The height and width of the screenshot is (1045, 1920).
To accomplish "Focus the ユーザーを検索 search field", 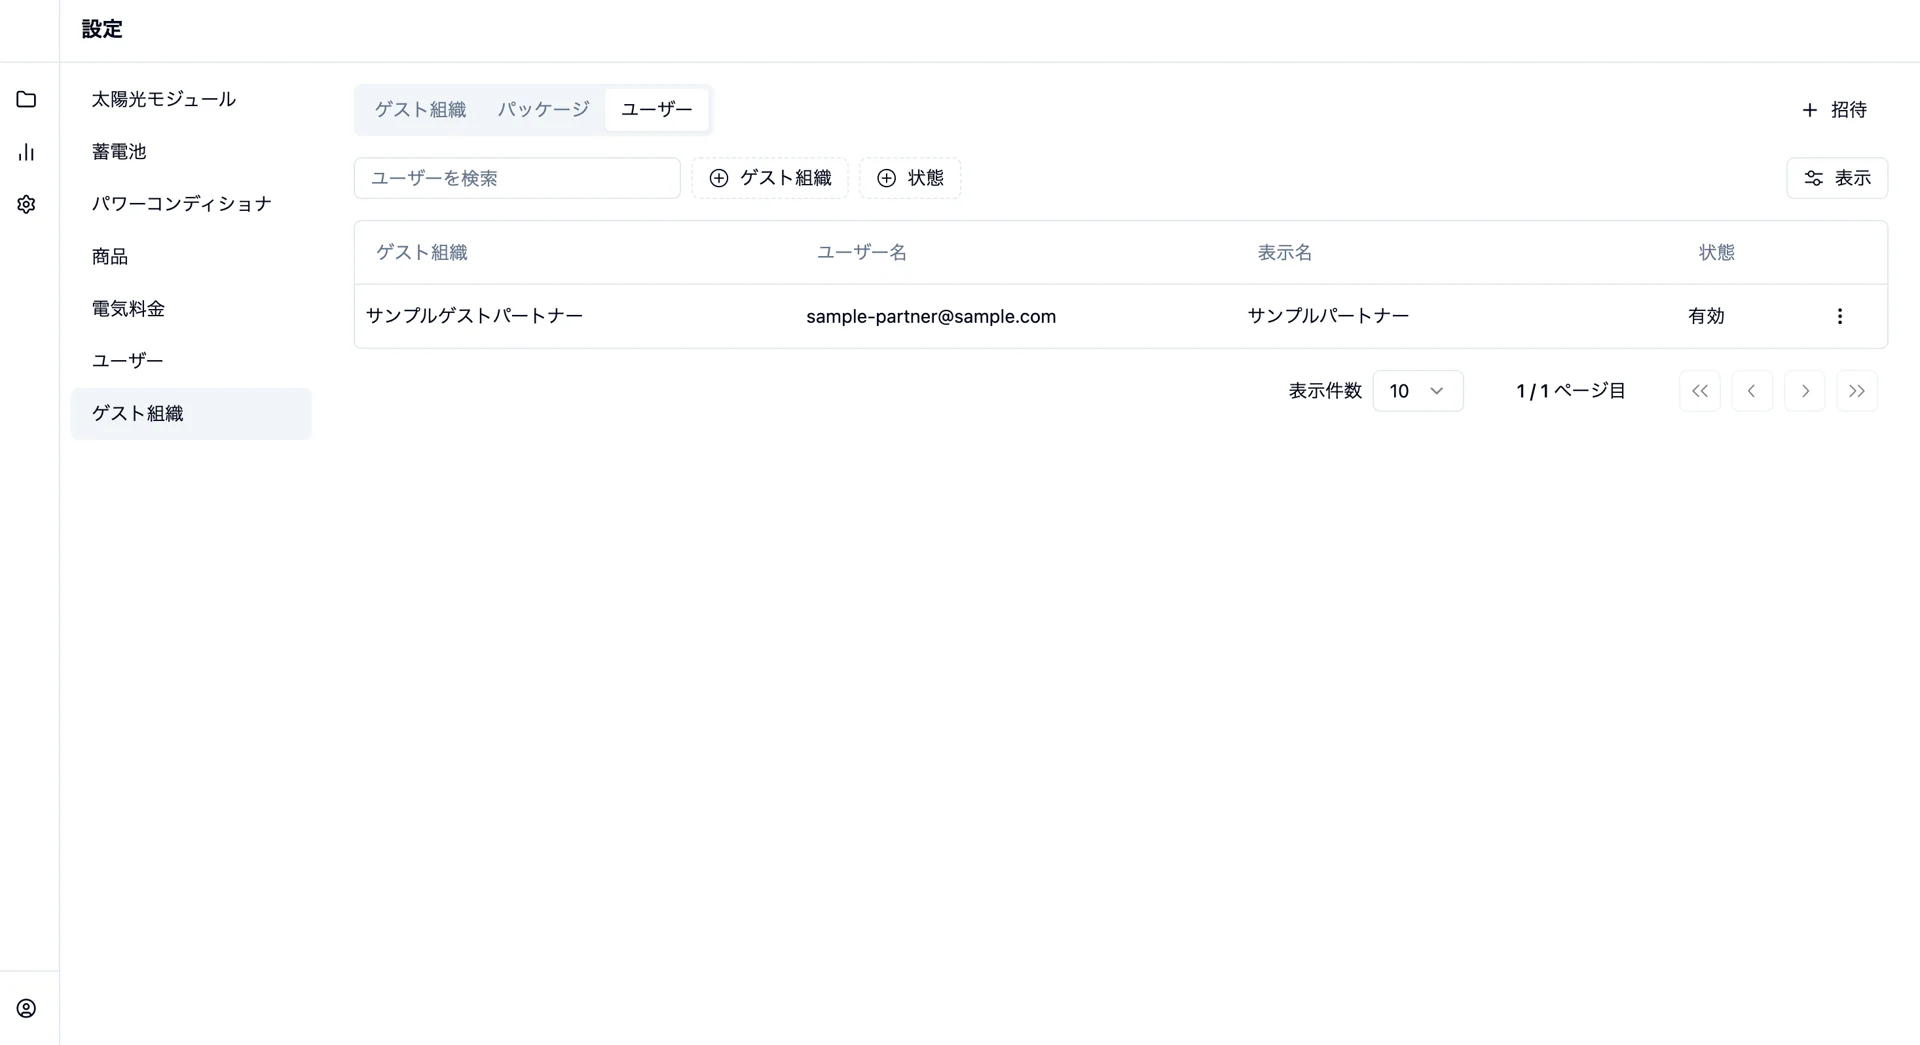I will (x=517, y=178).
